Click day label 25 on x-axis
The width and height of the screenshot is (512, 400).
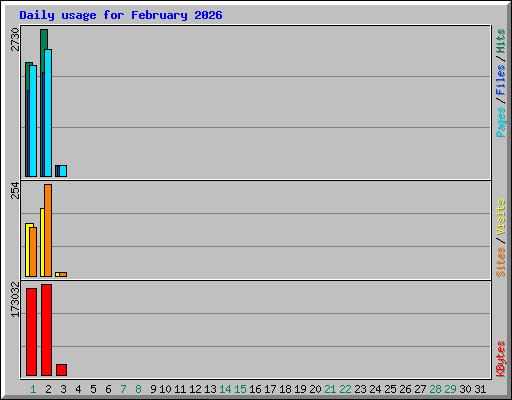(390, 389)
